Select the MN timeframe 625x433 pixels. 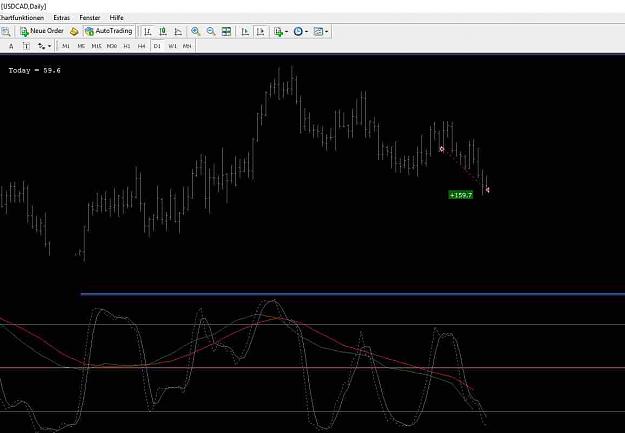click(187, 46)
